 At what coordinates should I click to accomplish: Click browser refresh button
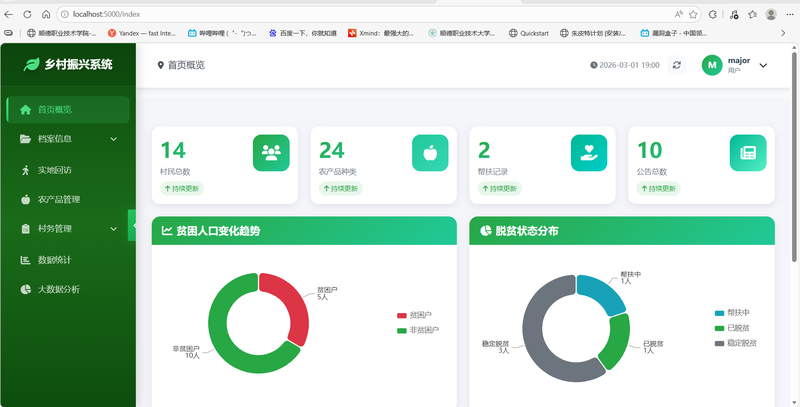[x=28, y=14]
